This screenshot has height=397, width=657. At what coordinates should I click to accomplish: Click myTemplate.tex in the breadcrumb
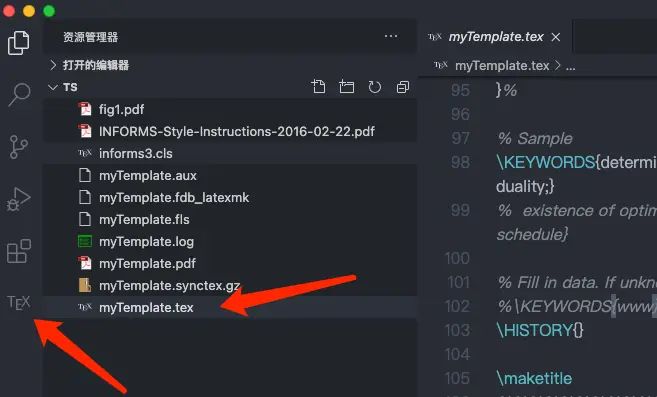tap(502, 66)
